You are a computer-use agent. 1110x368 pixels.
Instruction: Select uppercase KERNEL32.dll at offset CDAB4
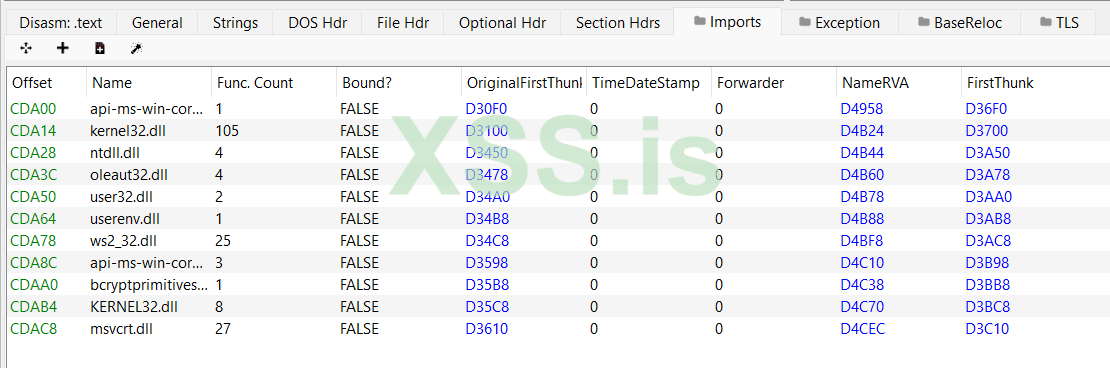(134, 307)
